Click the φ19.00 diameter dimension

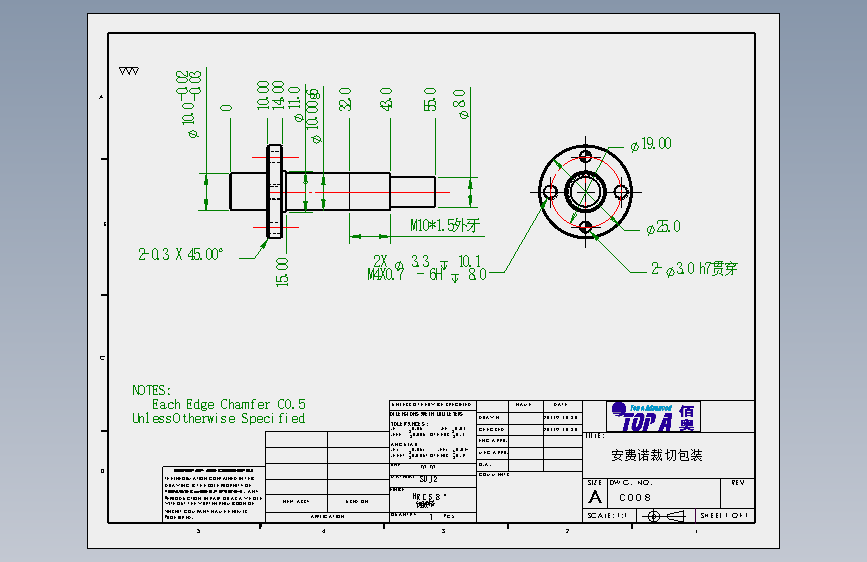(x=651, y=144)
